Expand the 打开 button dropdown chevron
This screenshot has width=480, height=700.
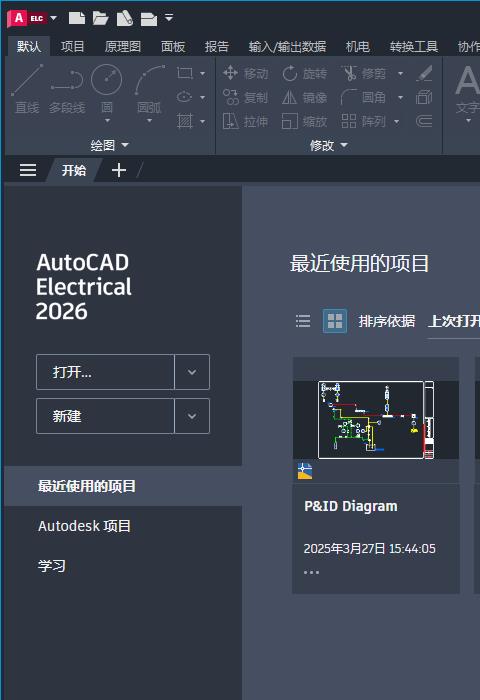pos(192,372)
